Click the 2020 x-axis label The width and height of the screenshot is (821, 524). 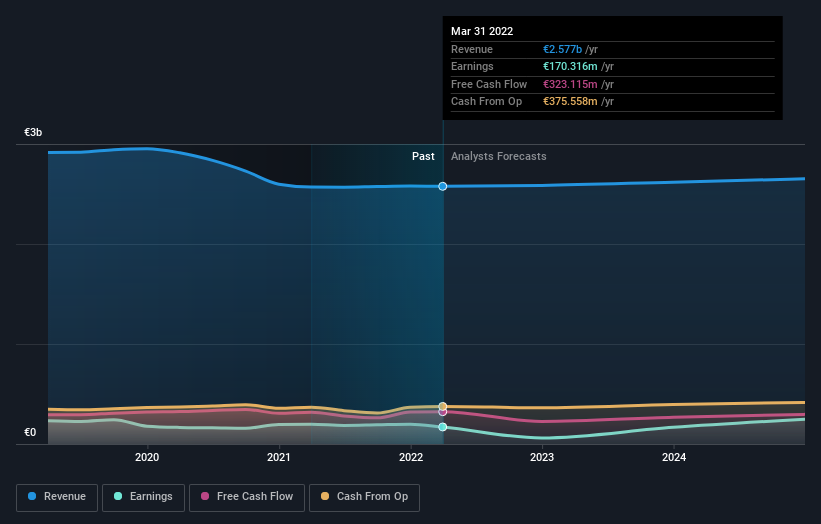[147, 457]
